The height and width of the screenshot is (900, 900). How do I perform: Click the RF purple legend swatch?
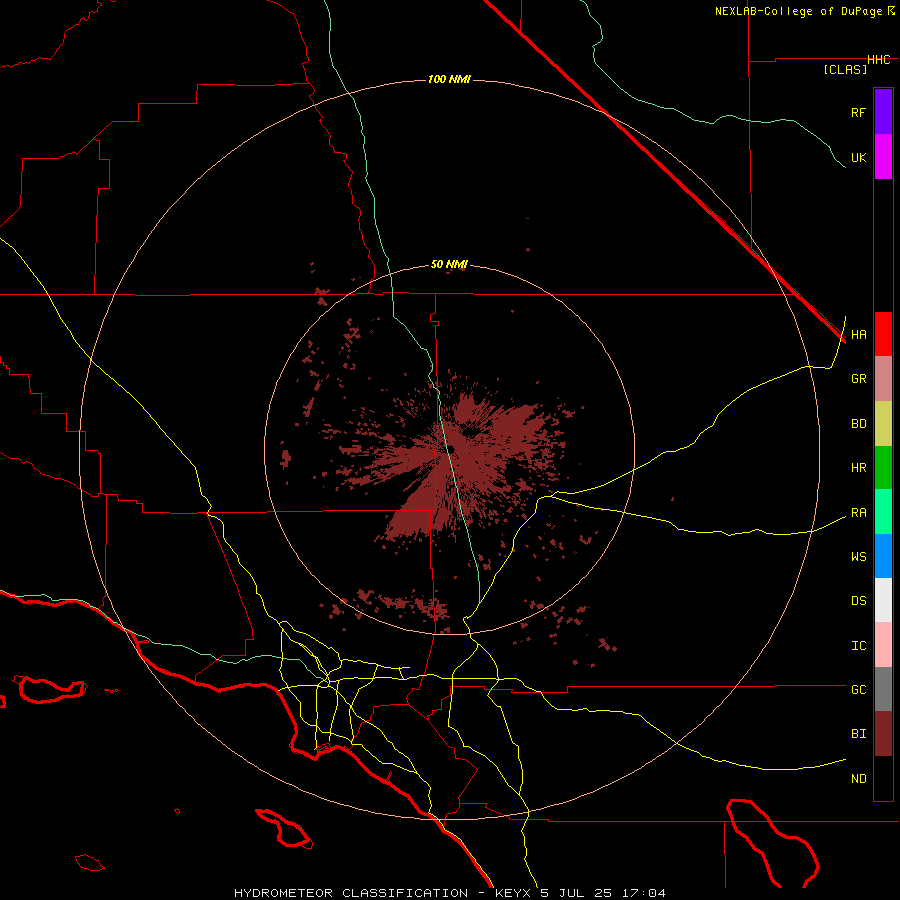883,112
